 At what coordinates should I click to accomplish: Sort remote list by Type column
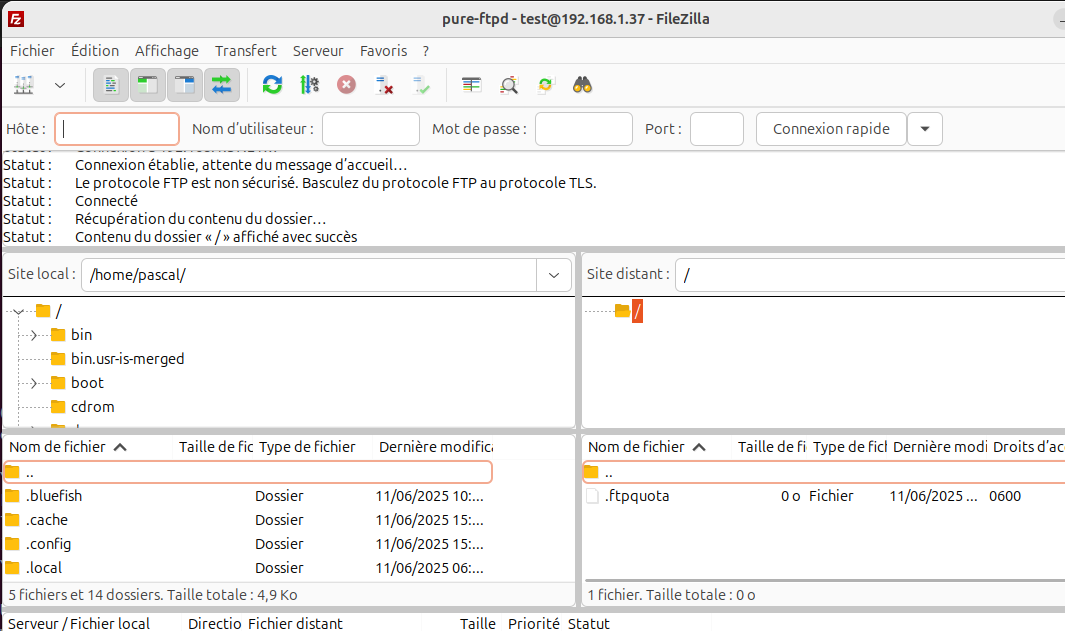coord(850,447)
